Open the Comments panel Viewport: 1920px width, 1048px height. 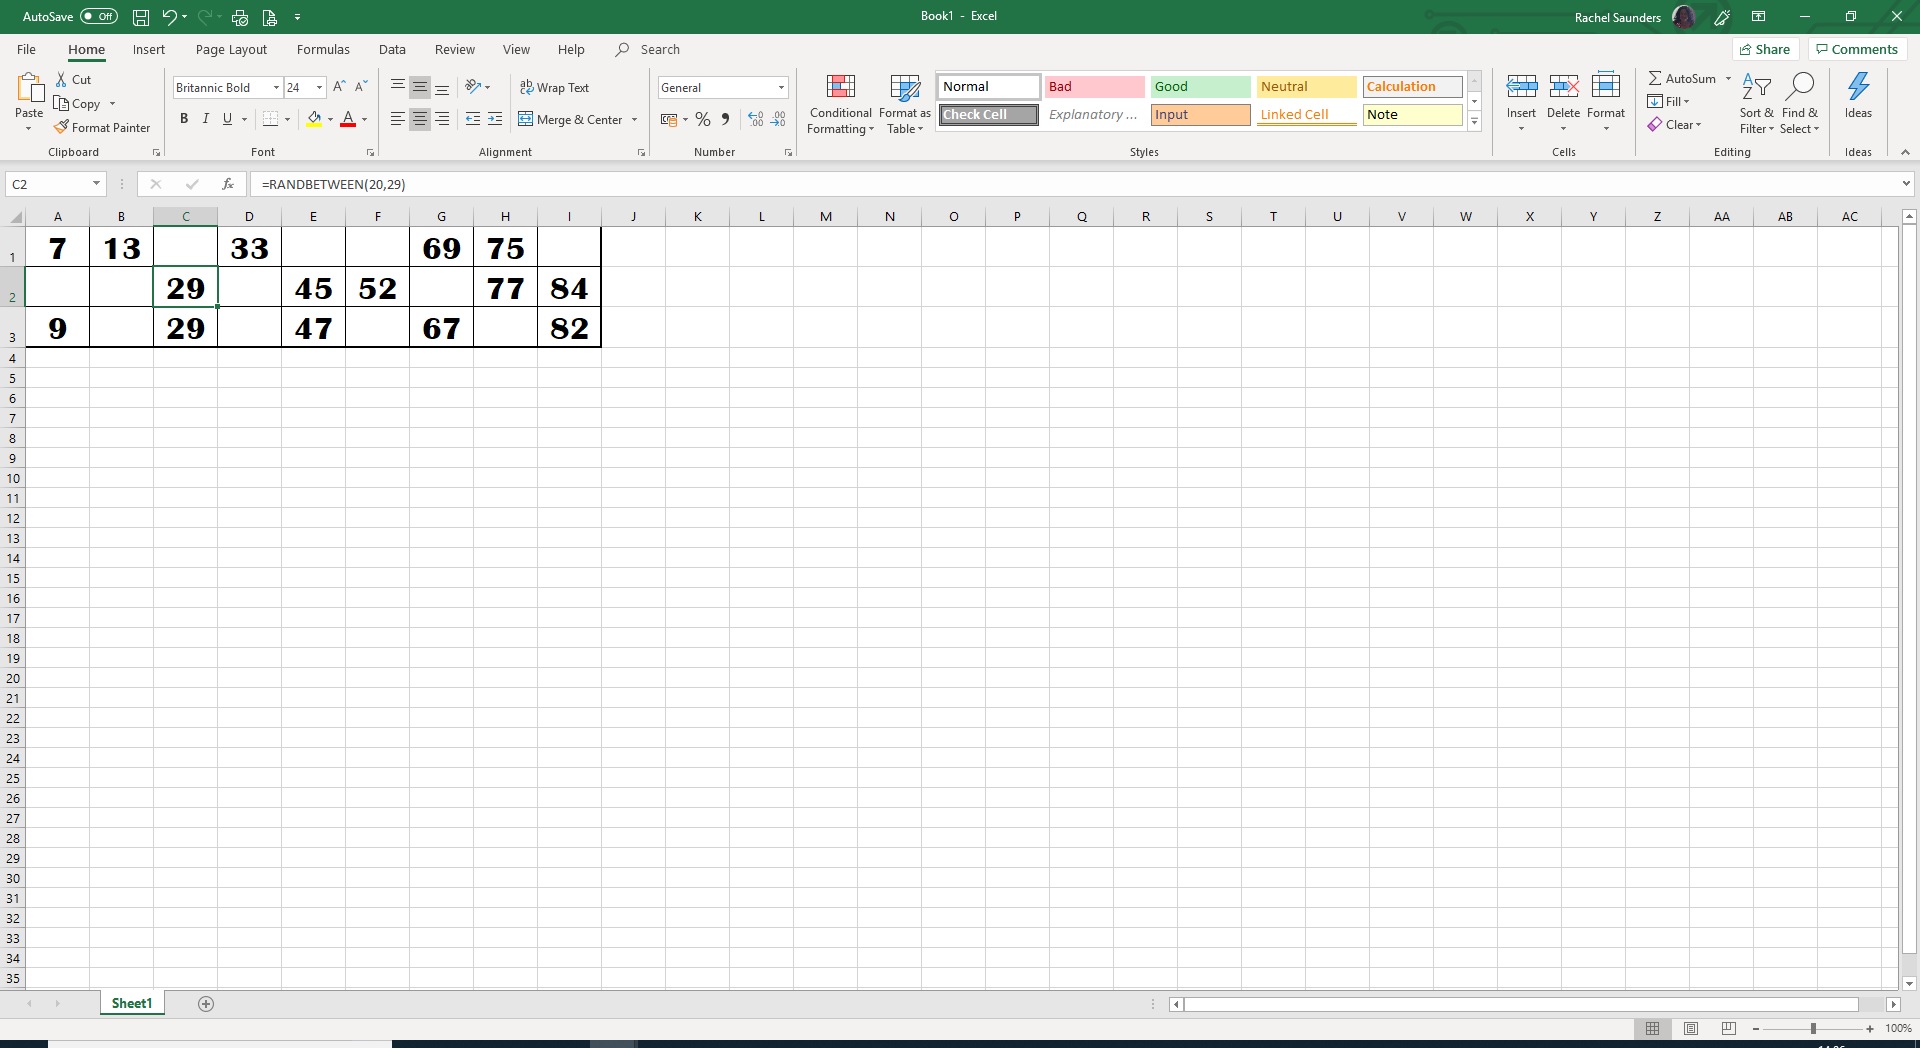pos(1856,49)
